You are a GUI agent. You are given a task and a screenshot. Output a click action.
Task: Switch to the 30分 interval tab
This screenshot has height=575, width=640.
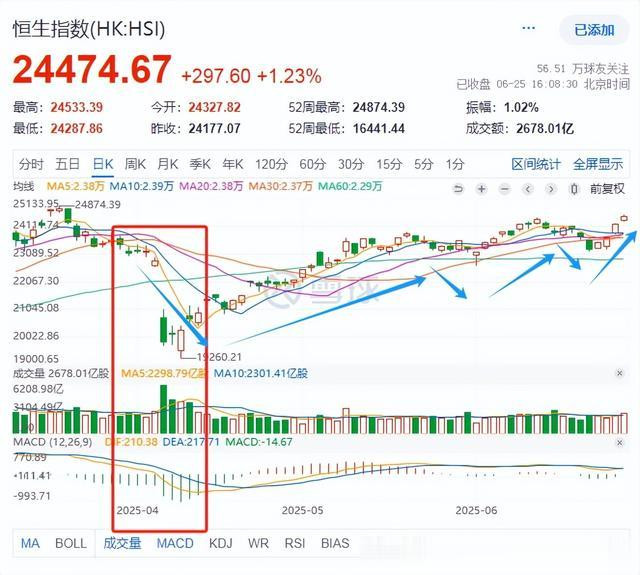pos(351,164)
